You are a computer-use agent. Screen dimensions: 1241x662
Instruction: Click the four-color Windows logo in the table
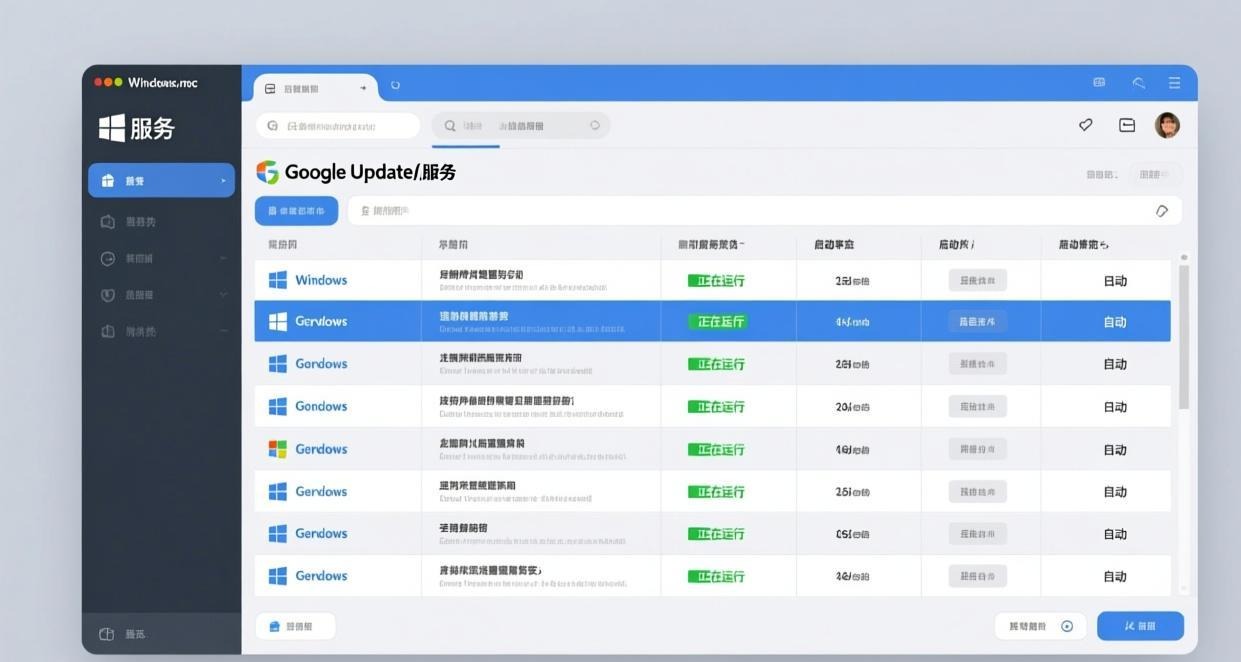tap(278, 449)
